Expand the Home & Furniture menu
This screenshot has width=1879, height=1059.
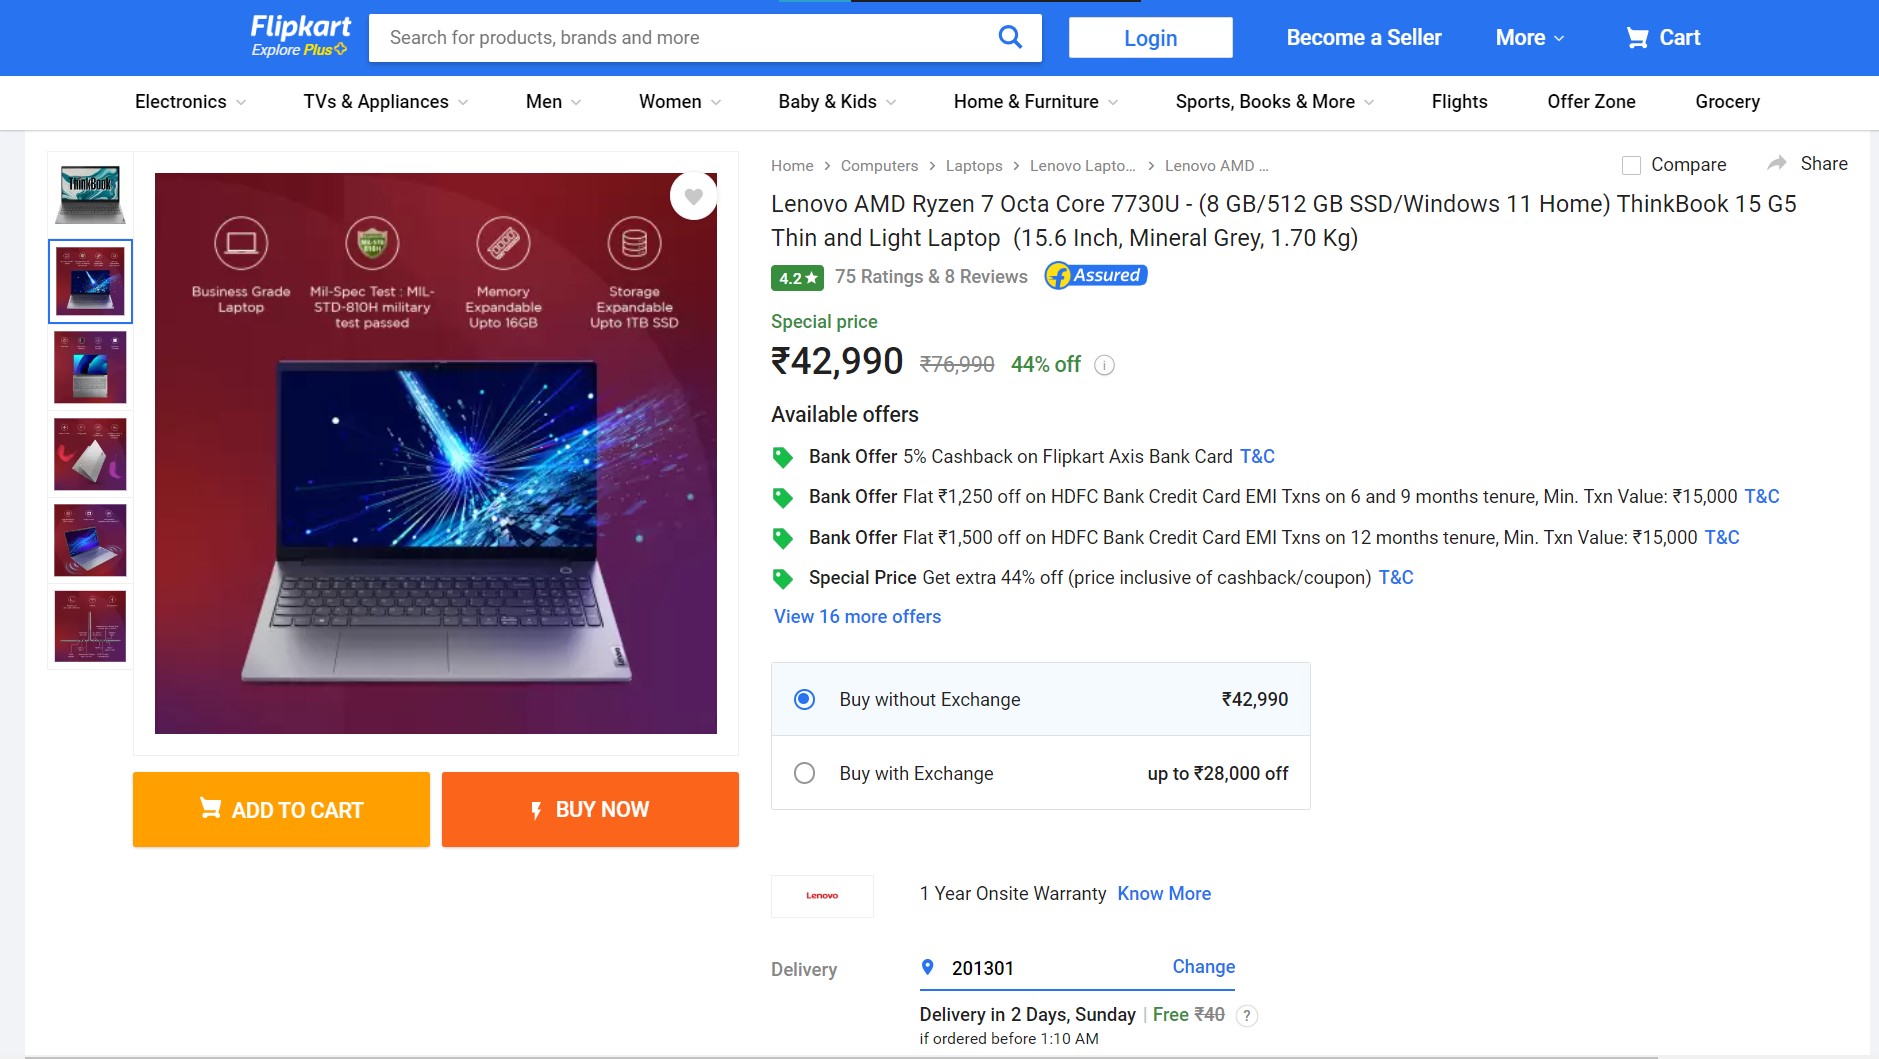[1035, 102]
